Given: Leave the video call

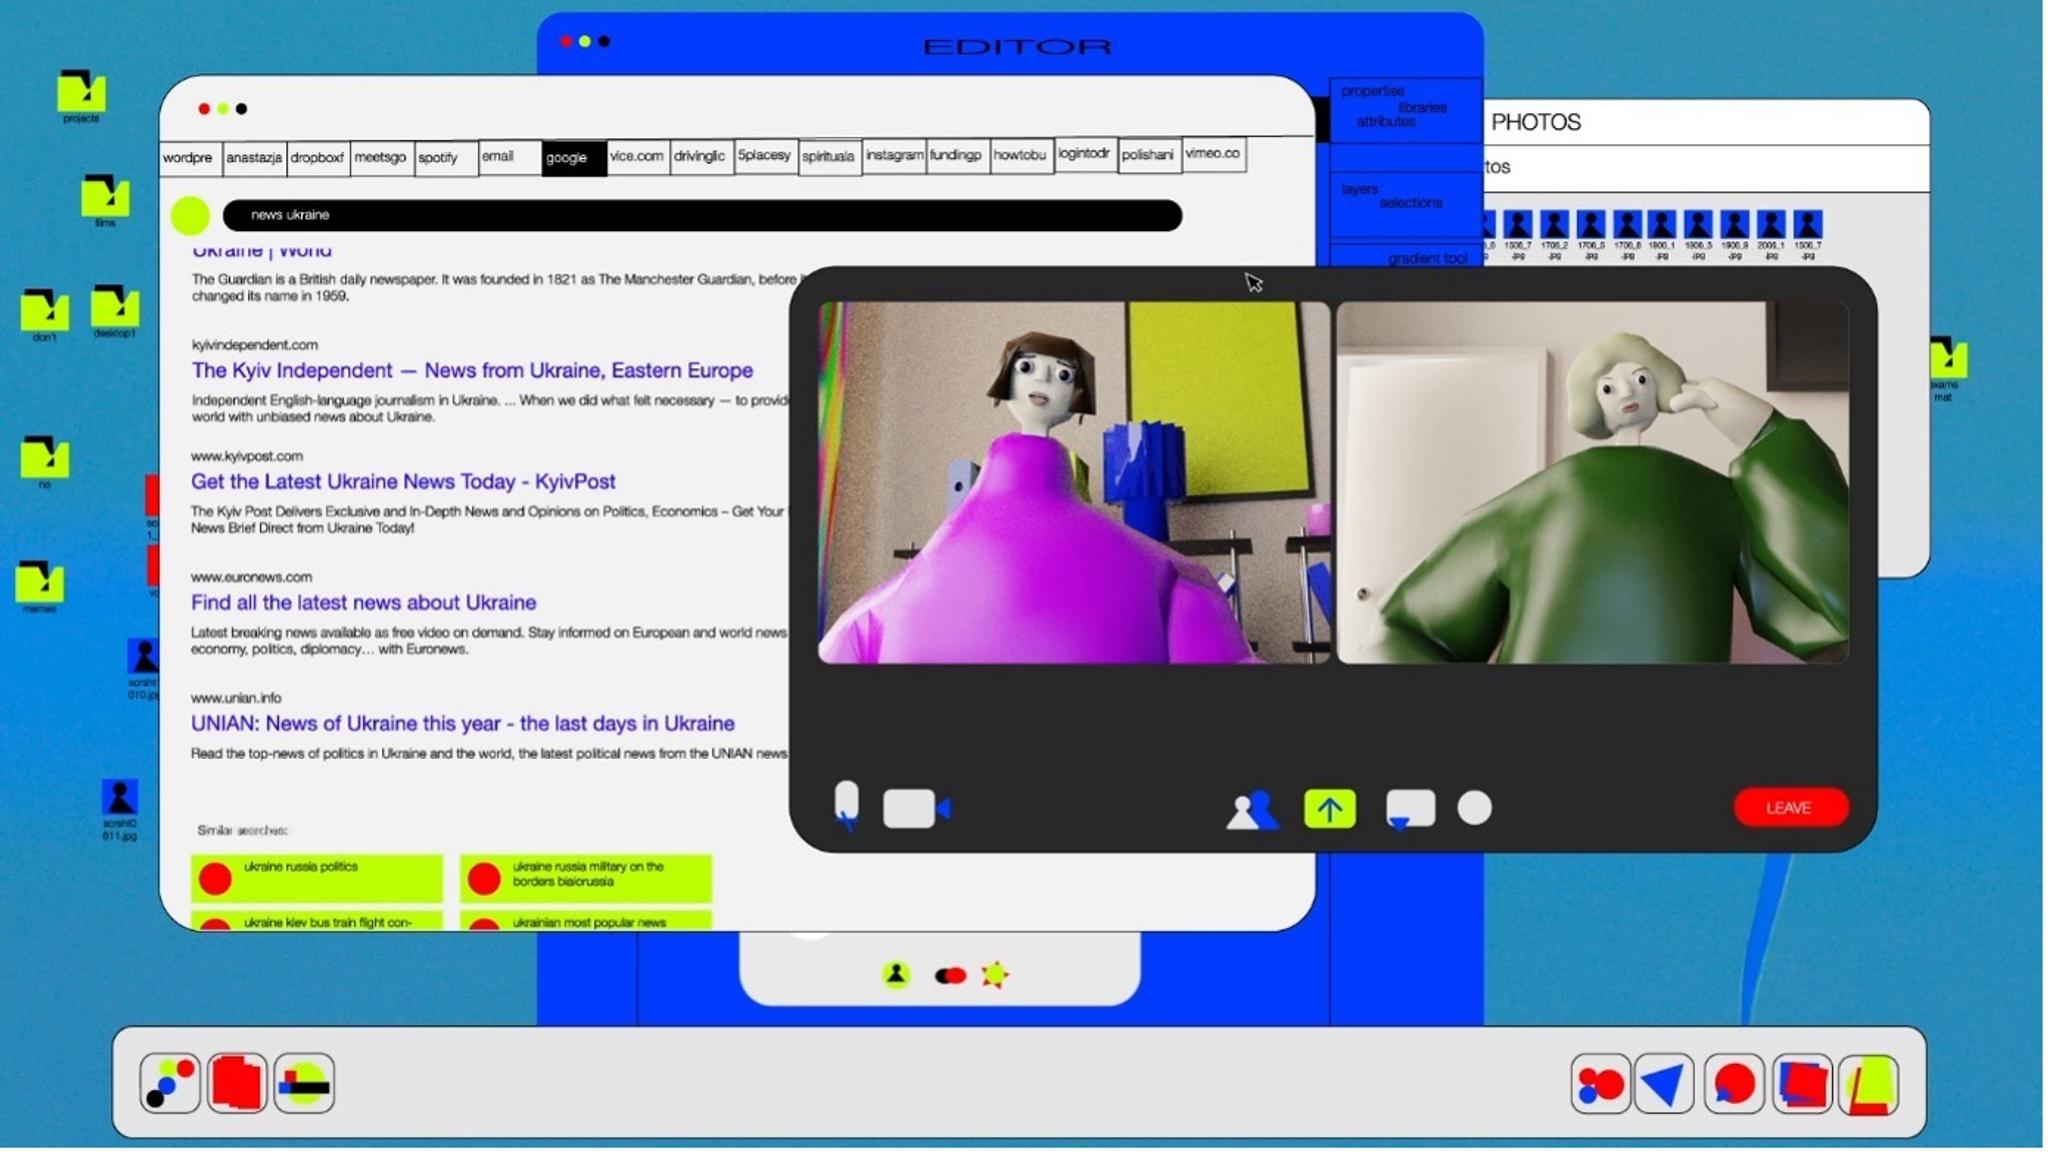Looking at the screenshot, I should [1789, 807].
